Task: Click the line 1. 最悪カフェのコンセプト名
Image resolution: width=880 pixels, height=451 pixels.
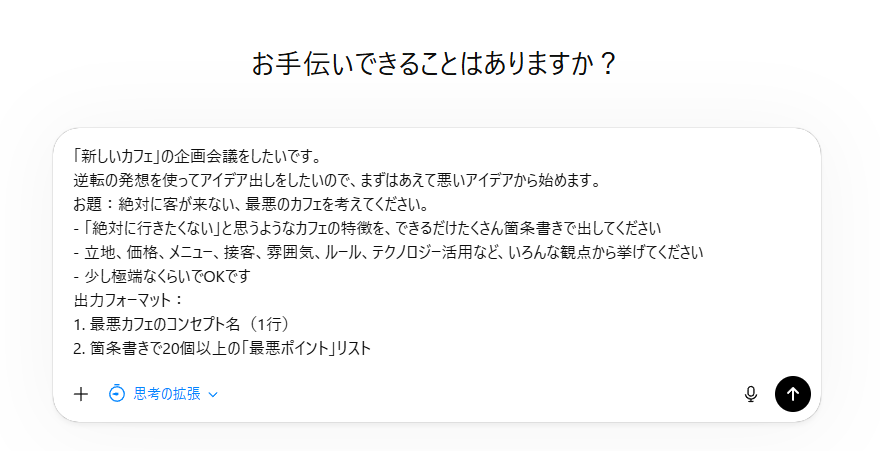Action: pyautogui.click(x=180, y=324)
